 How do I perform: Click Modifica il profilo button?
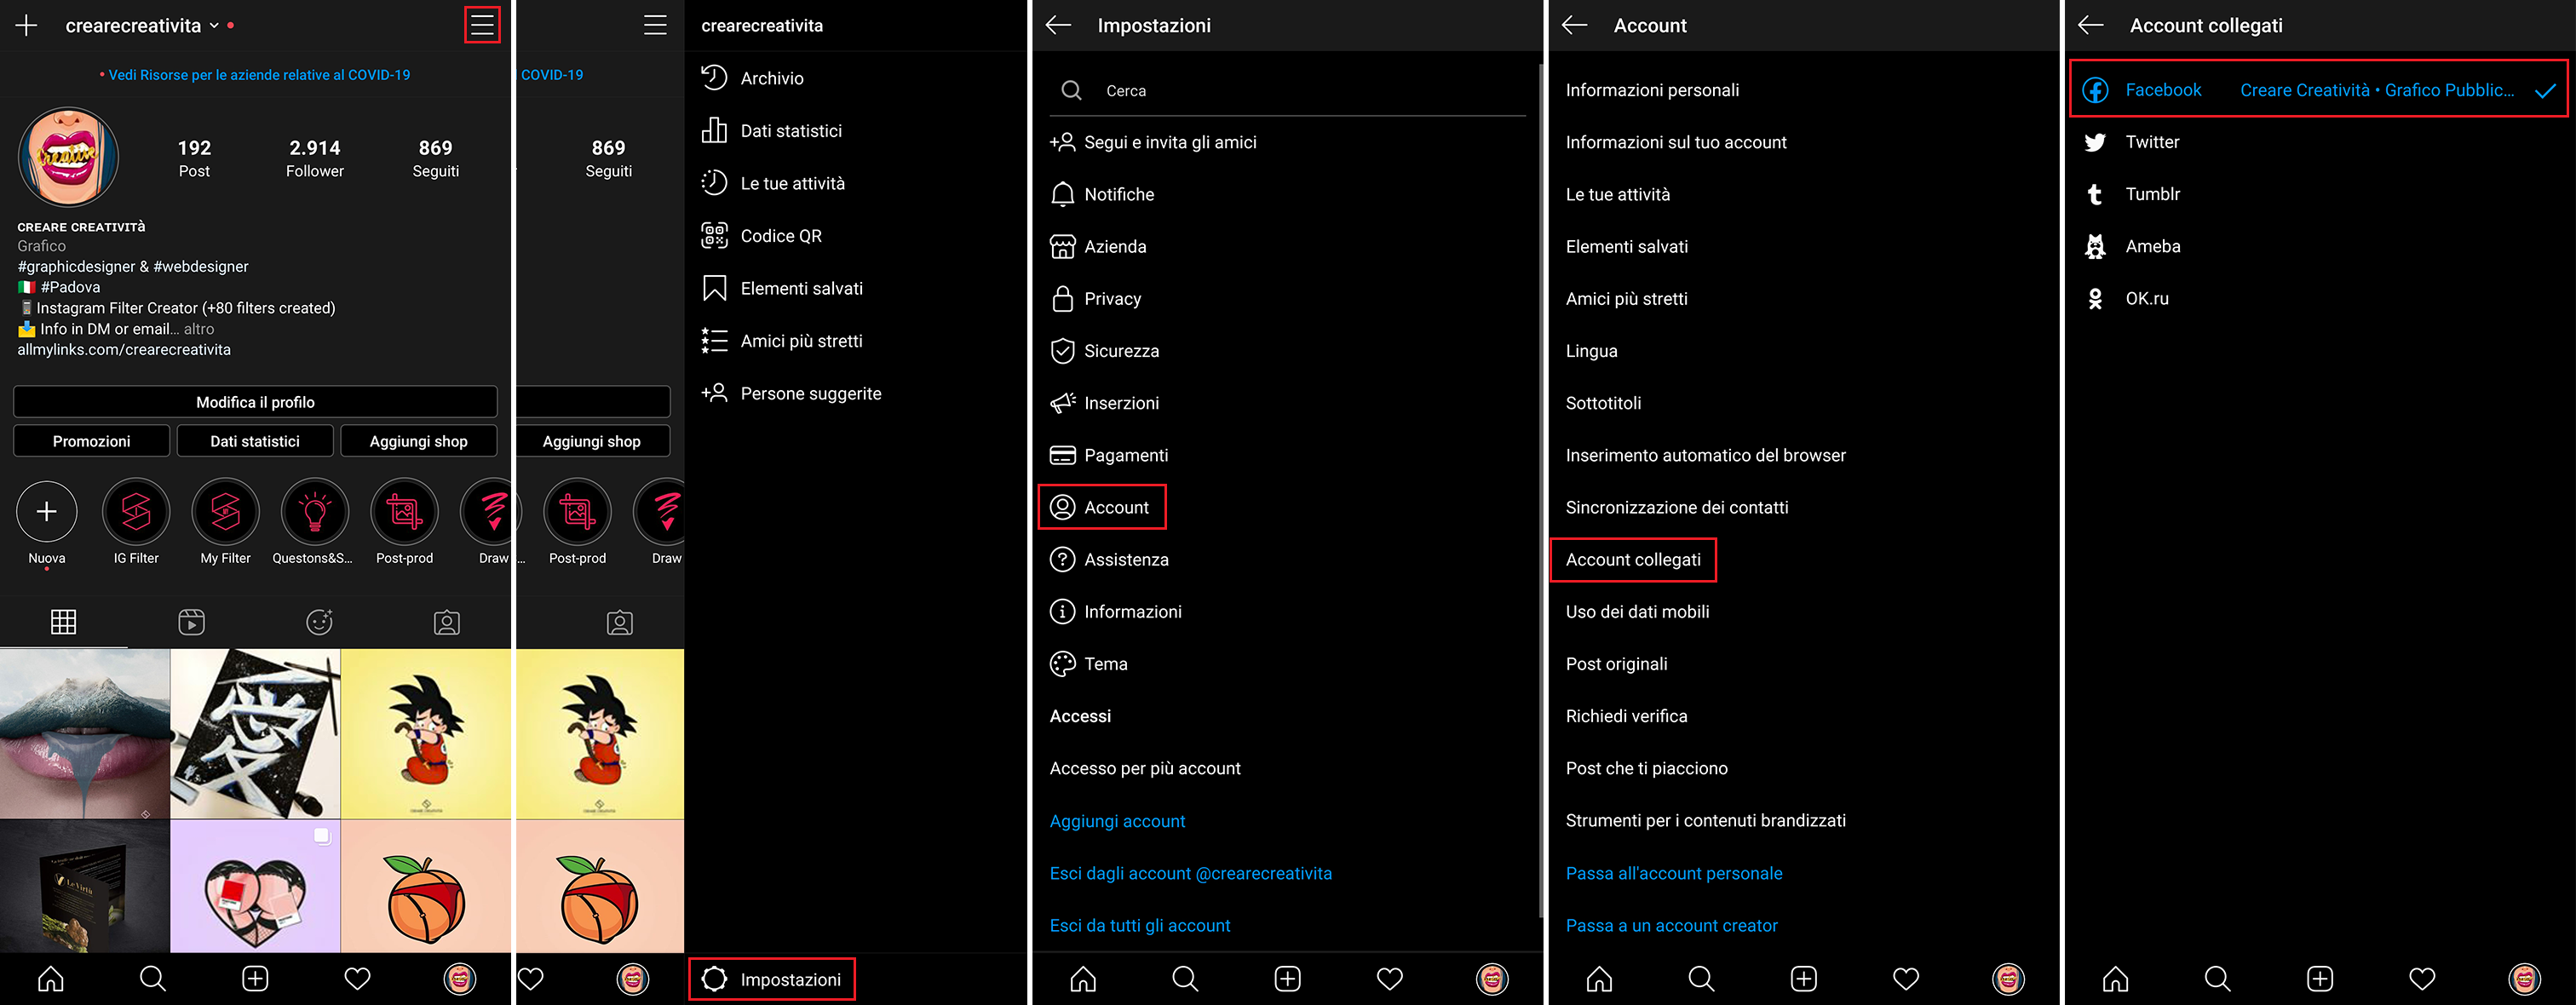(255, 402)
